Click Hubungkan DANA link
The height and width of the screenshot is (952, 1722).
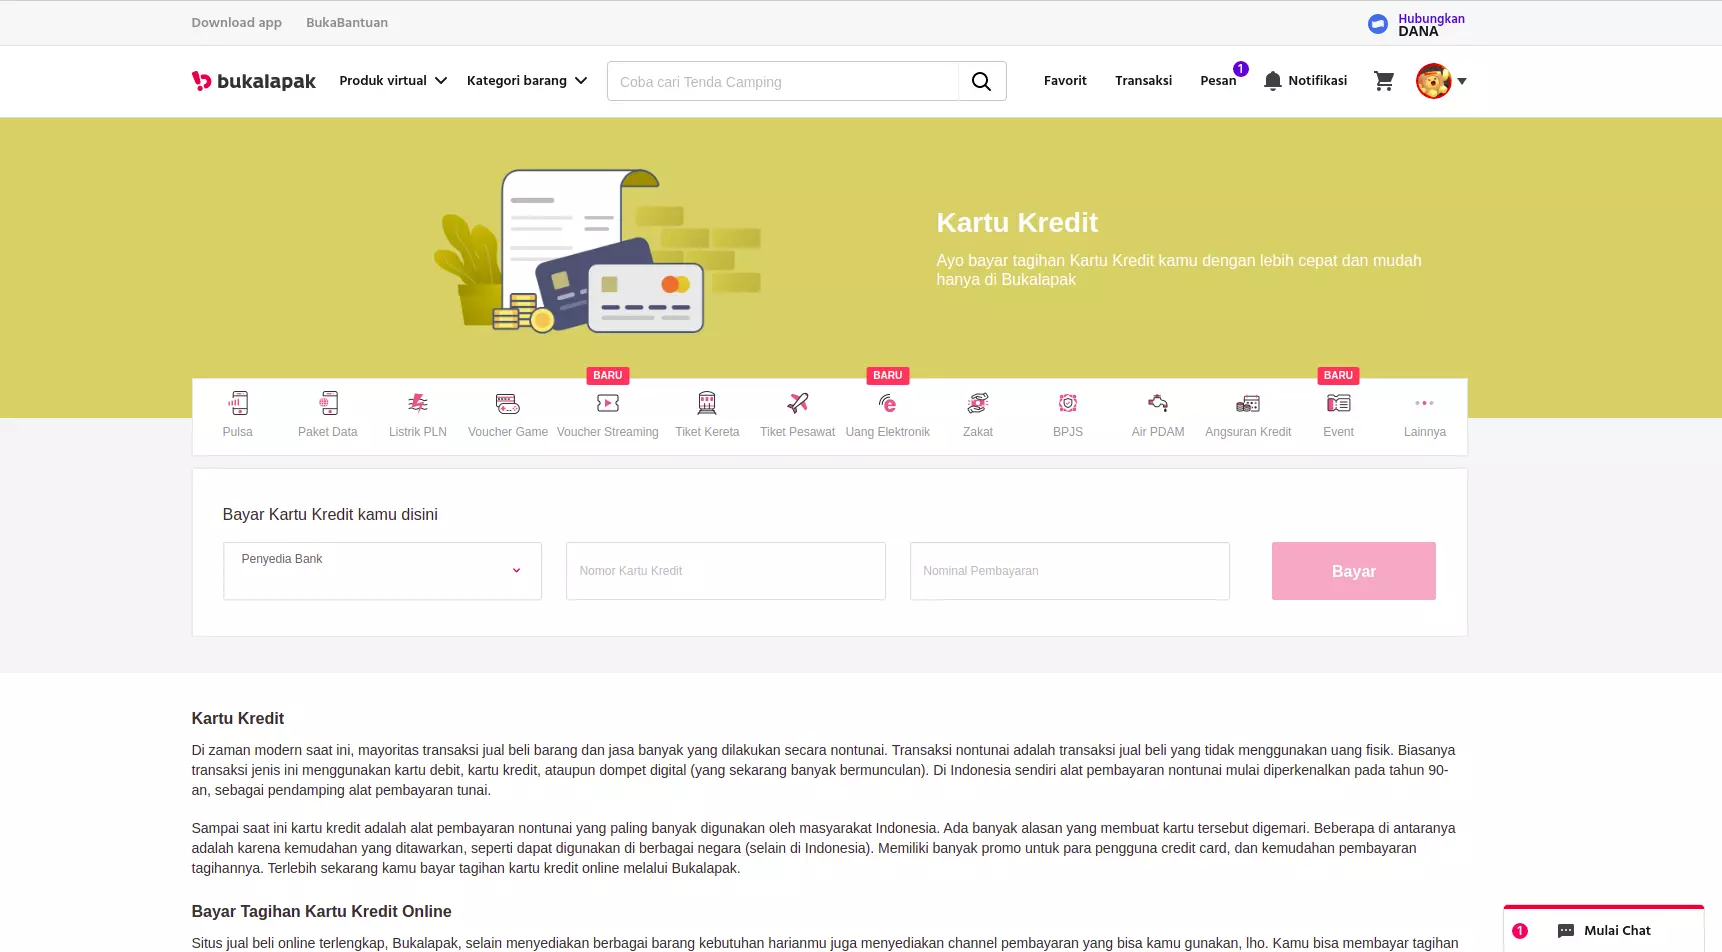(1431, 25)
